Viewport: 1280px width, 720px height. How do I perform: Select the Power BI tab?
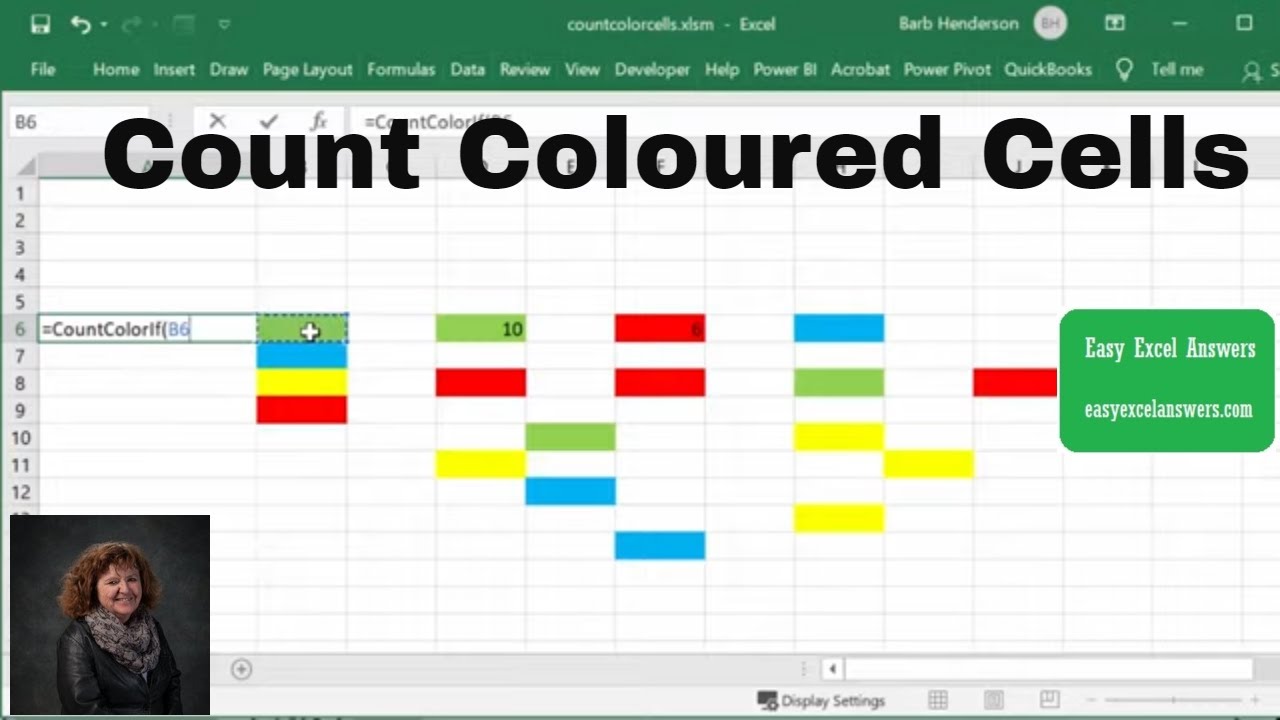coord(785,69)
